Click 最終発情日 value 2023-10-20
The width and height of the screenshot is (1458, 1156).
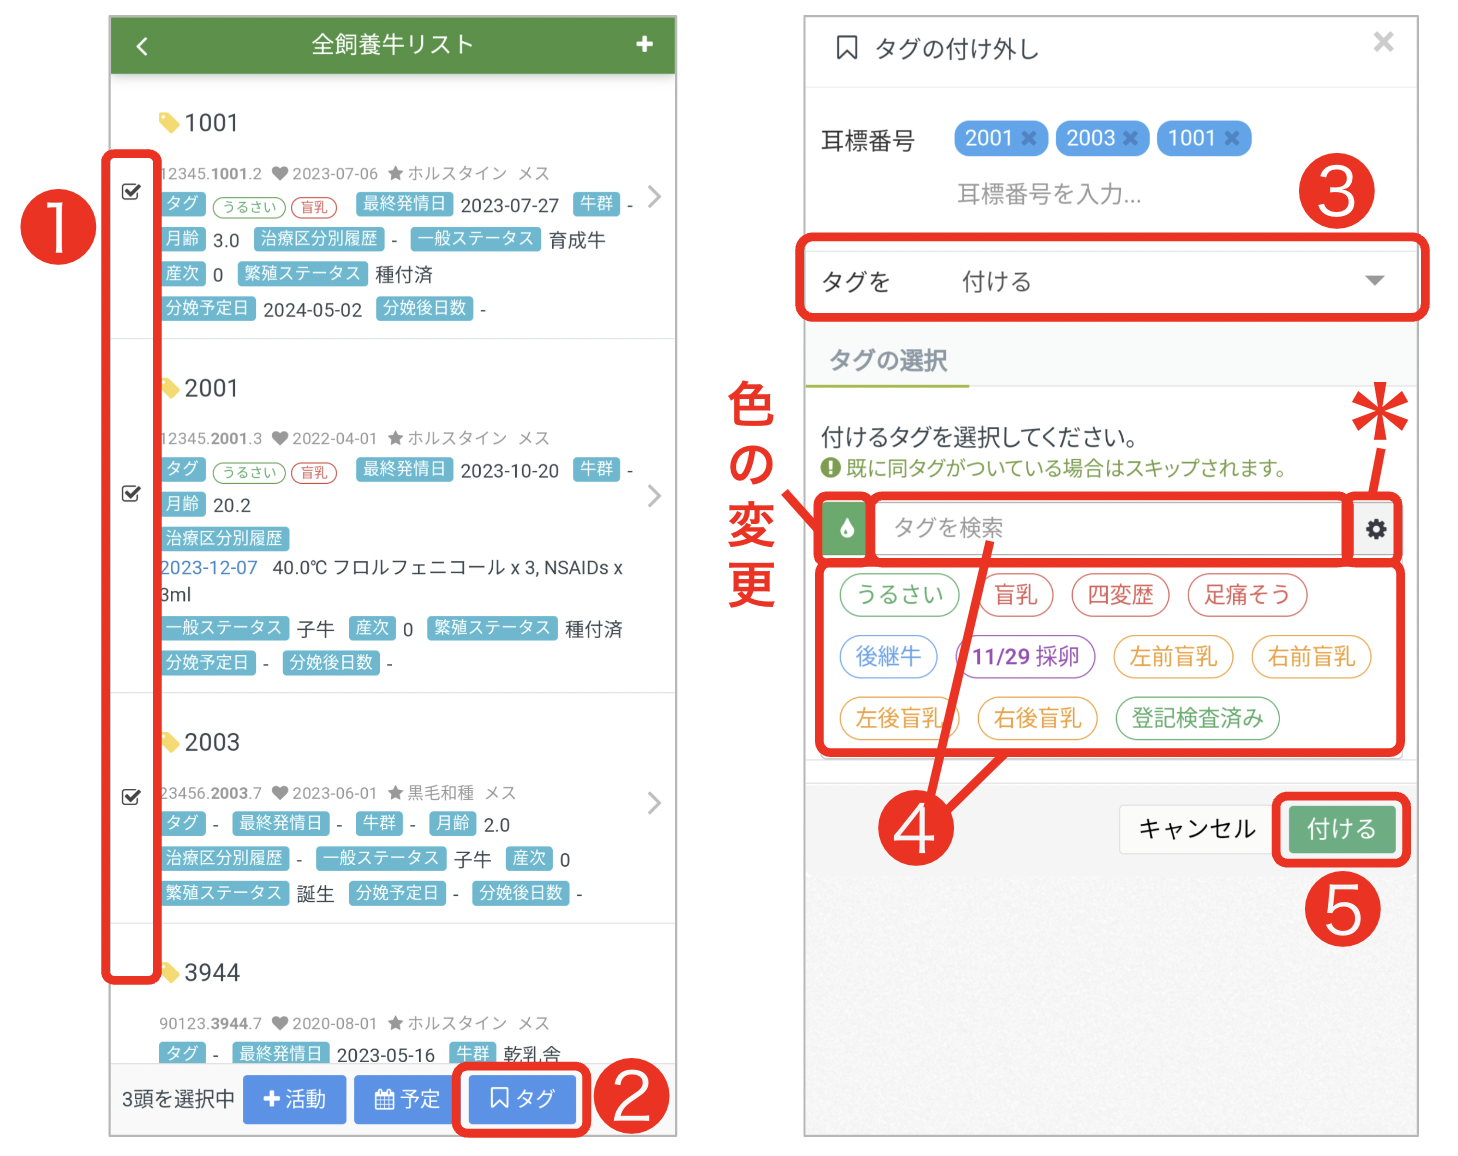[x=510, y=471]
